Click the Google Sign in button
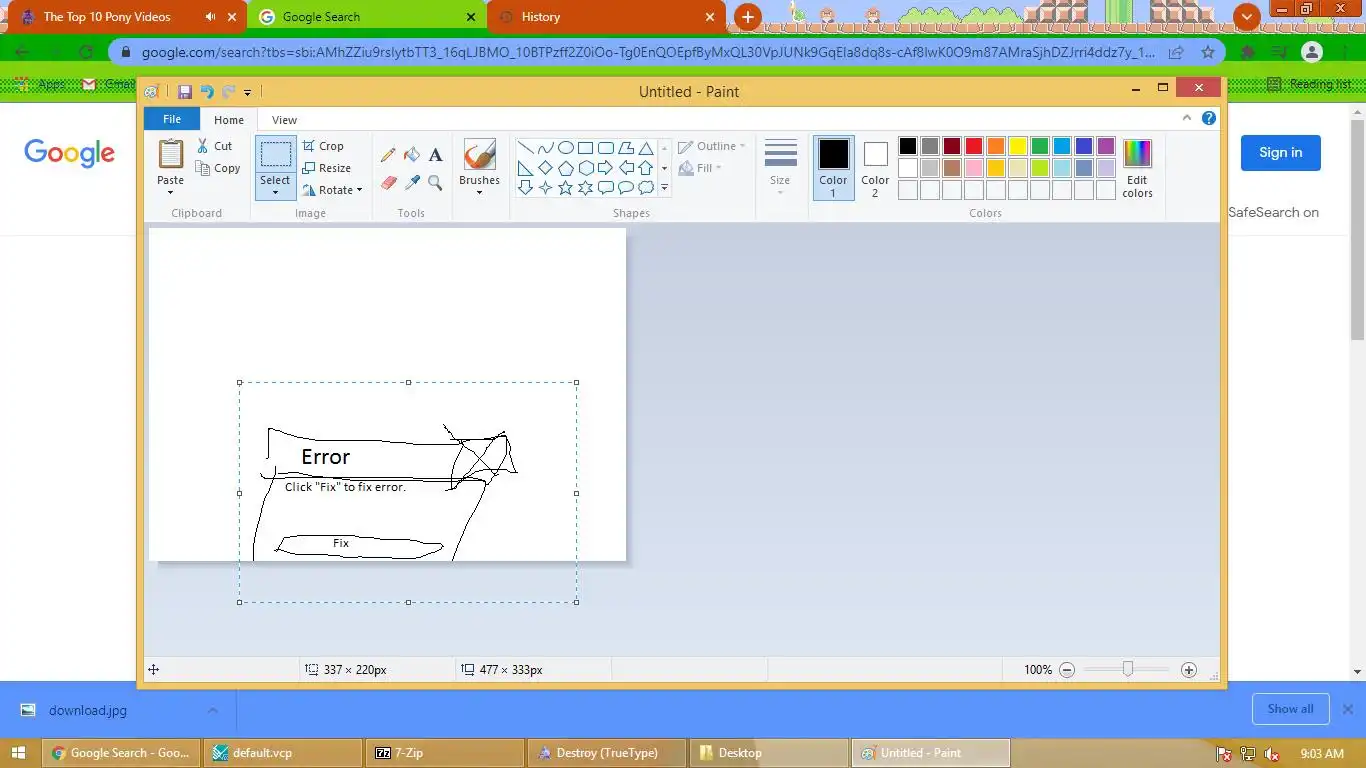1366x768 pixels. (1280, 152)
